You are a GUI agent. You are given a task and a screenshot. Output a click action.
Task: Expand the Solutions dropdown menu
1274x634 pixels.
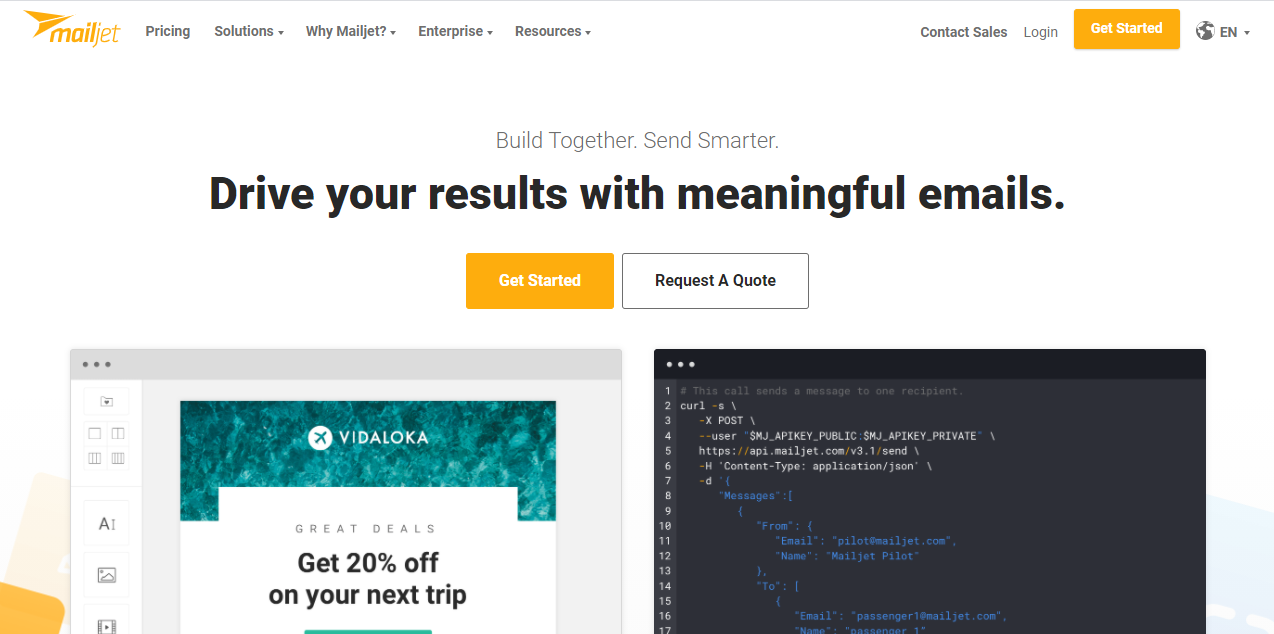pos(248,31)
